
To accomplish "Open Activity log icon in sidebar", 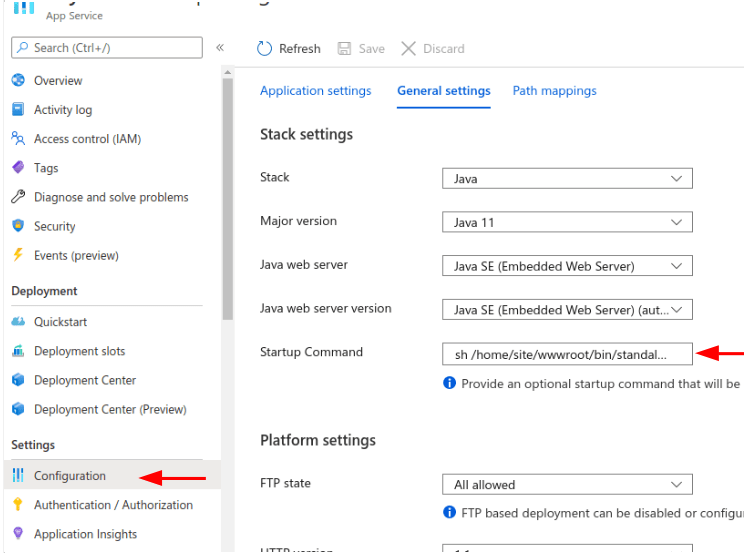I will [x=18, y=110].
